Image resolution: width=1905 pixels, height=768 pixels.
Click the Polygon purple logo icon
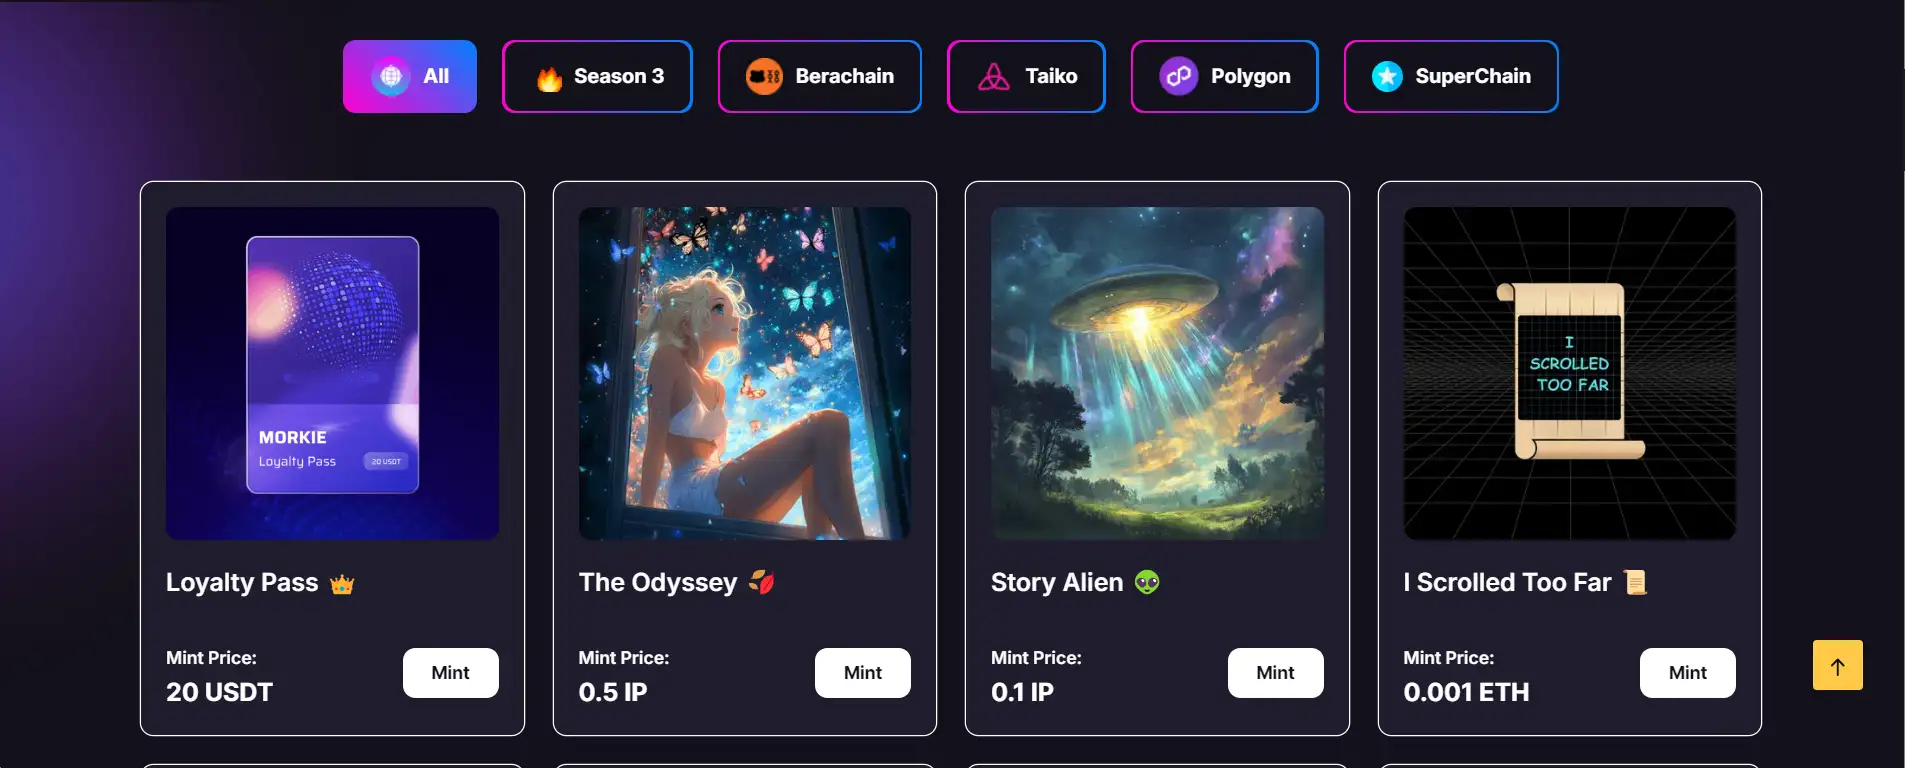click(1179, 76)
